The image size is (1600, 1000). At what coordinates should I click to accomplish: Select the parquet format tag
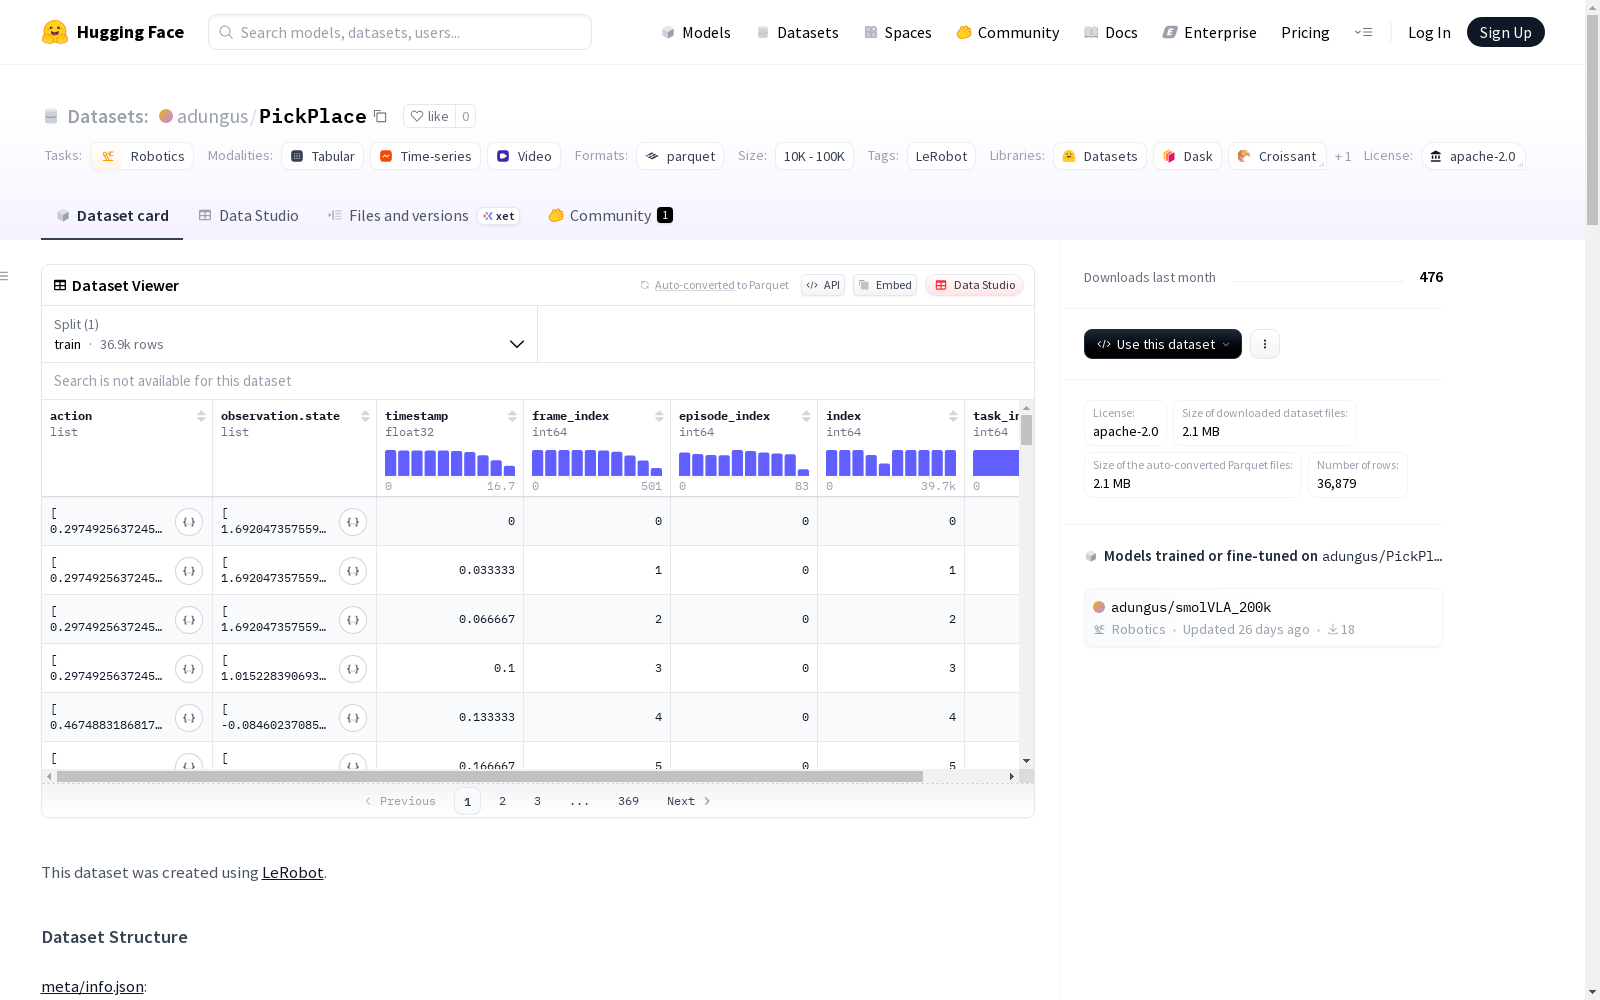pyautogui.click(x=680, y=156)
